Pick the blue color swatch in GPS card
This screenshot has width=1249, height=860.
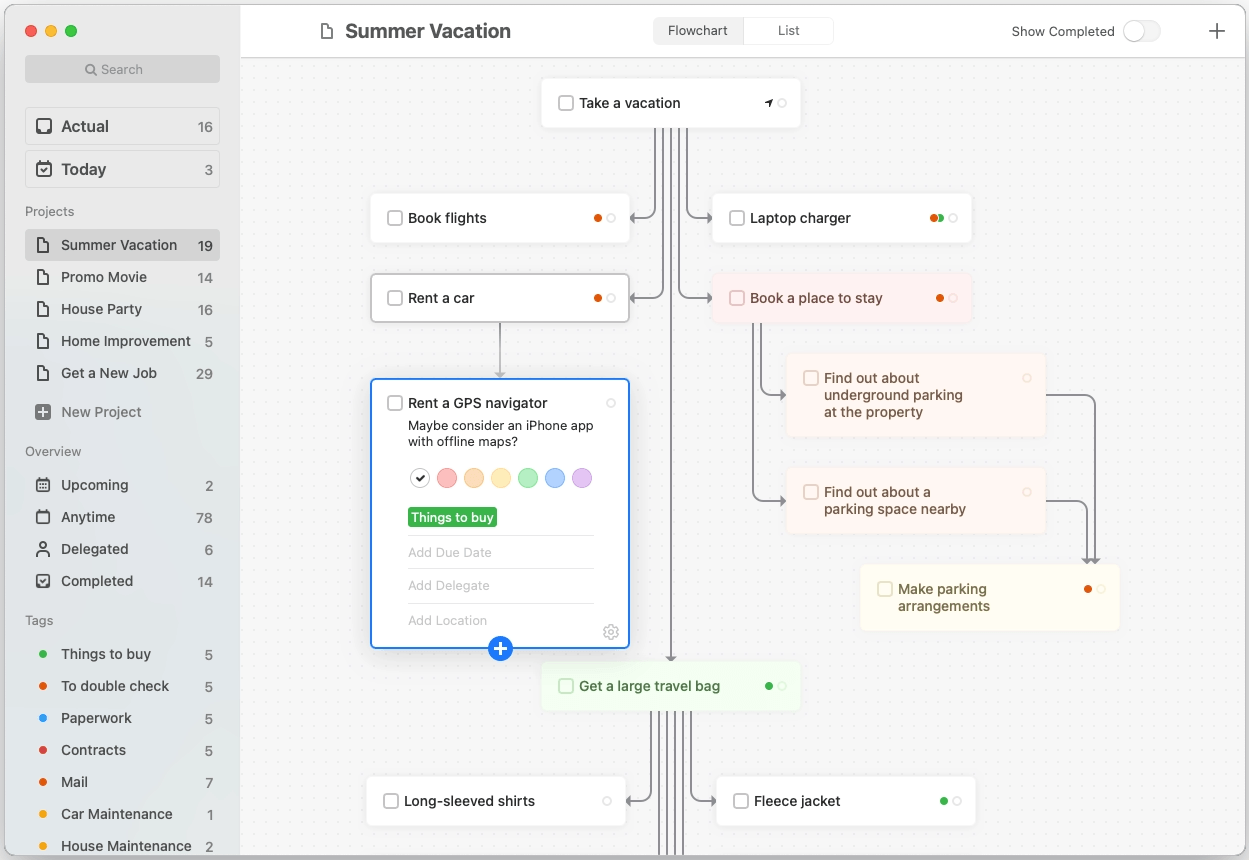pos(555,478)
